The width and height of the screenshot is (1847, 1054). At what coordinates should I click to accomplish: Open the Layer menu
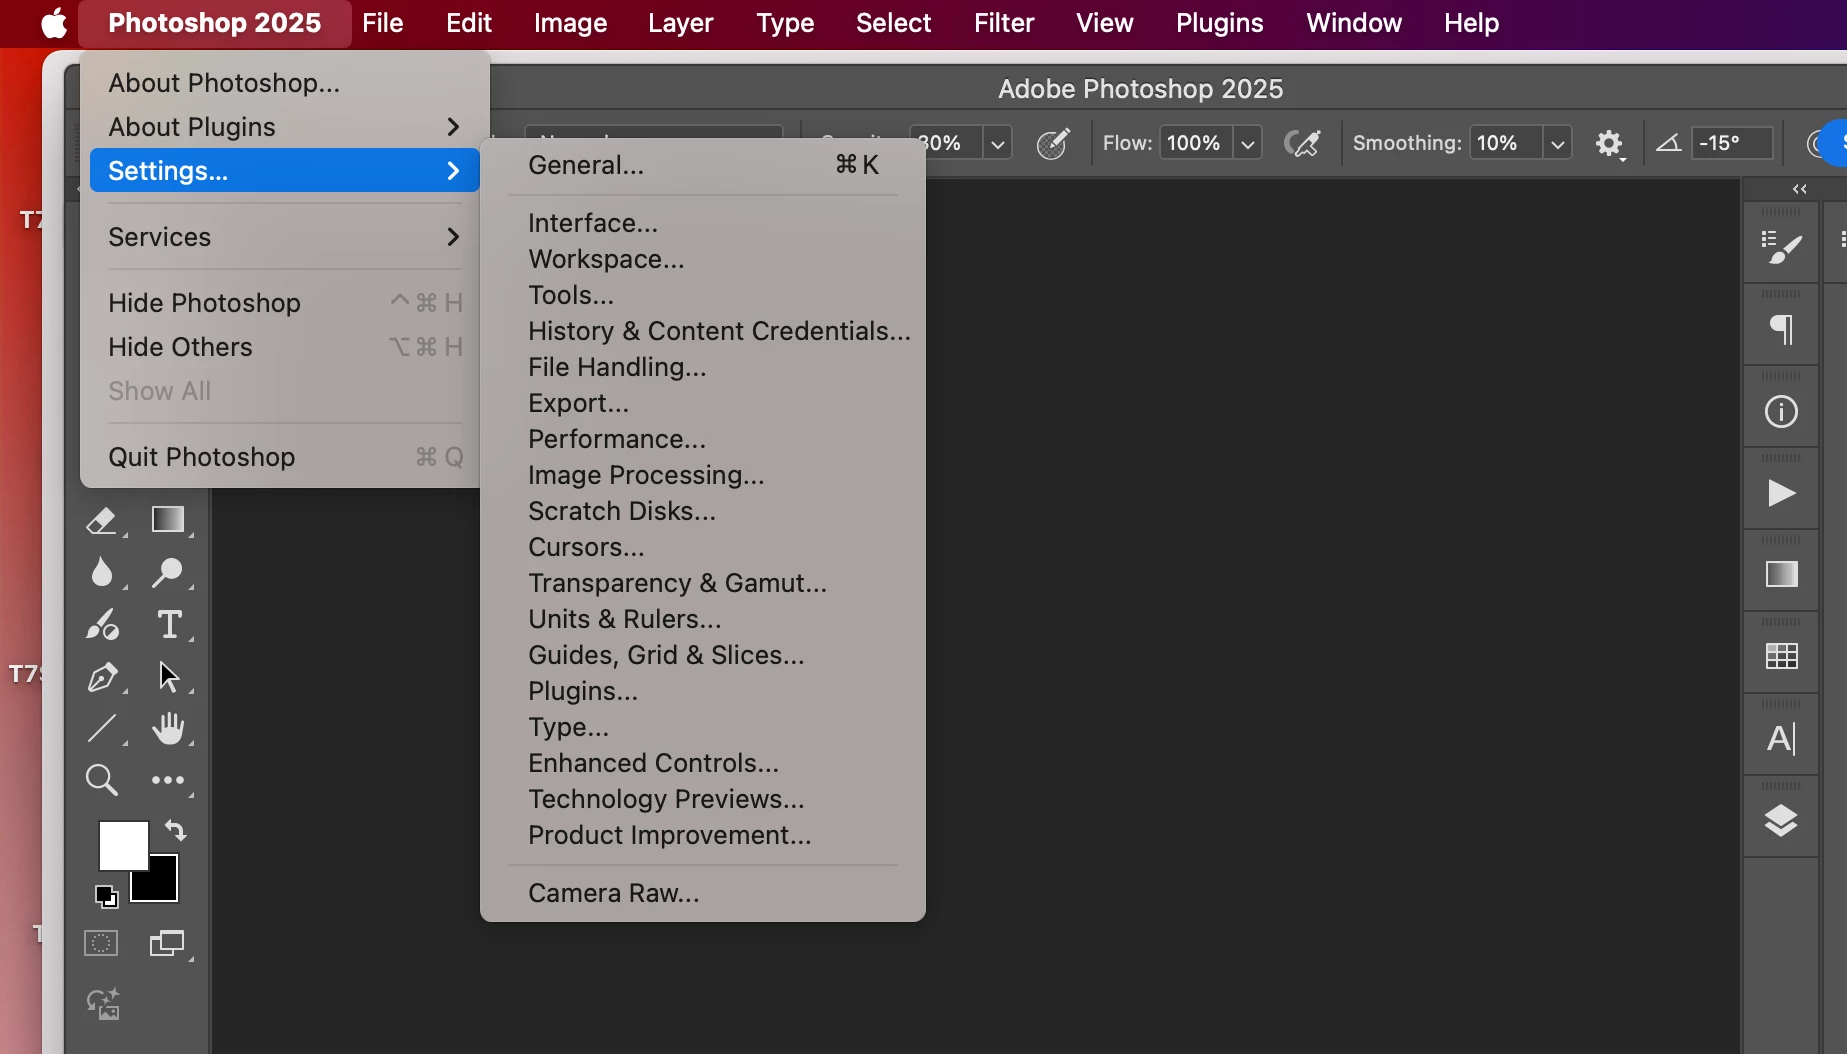680,23
